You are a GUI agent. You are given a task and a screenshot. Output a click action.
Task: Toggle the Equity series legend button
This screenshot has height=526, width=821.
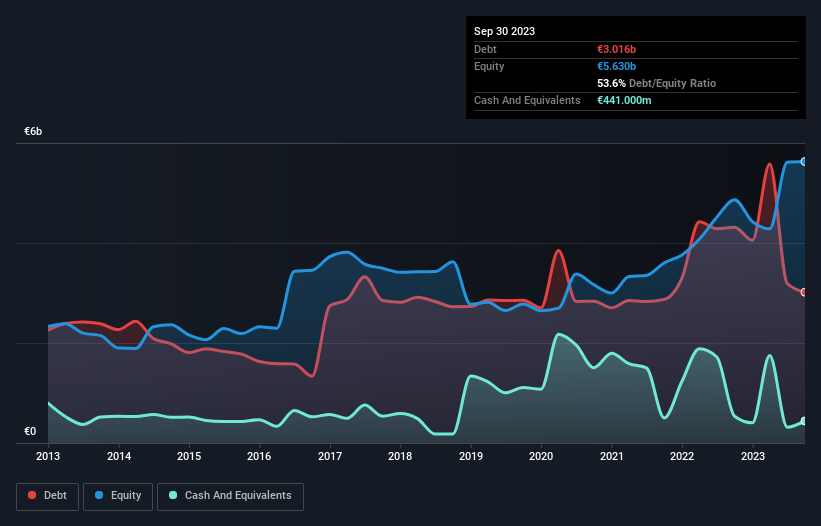tap(118, 496)
